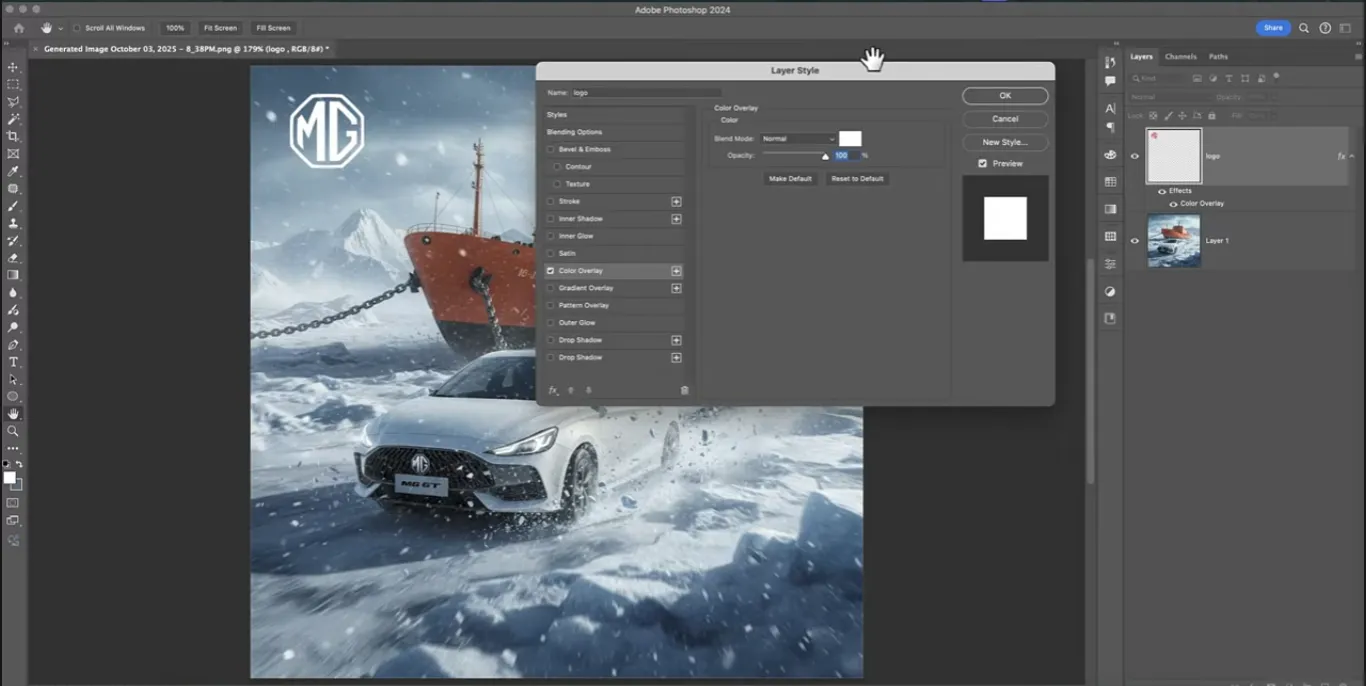
Task: Collapse the logo layer effects list
Action: pyautogui.click(x=1352, y=156)
